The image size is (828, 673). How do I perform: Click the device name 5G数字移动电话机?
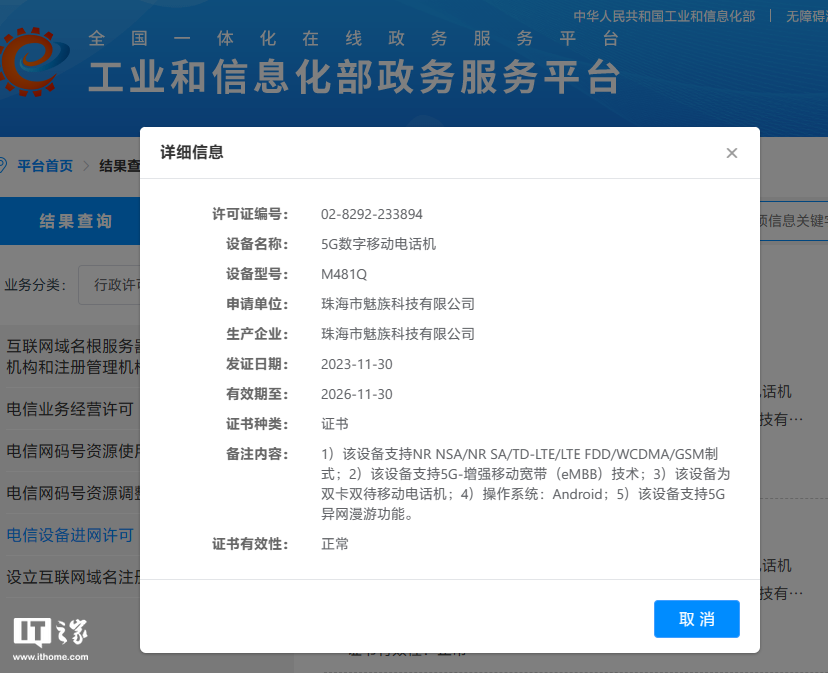pyautogui.click(x=378, y=244)
